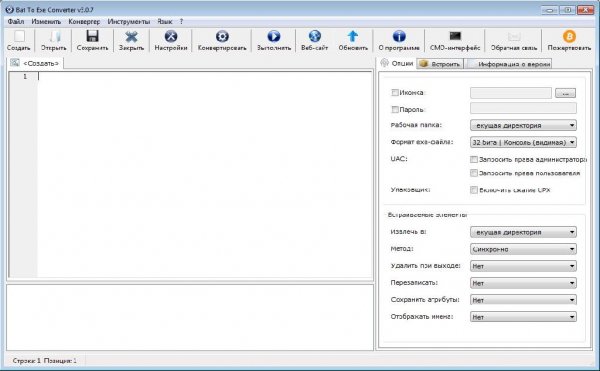600x371 pixels.
Task: Enable the Иконка checkbox
Action: [395, 93]
